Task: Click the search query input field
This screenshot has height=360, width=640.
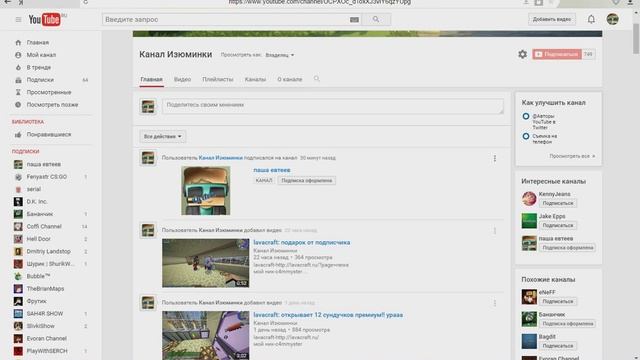Action: tap(225, 20)
